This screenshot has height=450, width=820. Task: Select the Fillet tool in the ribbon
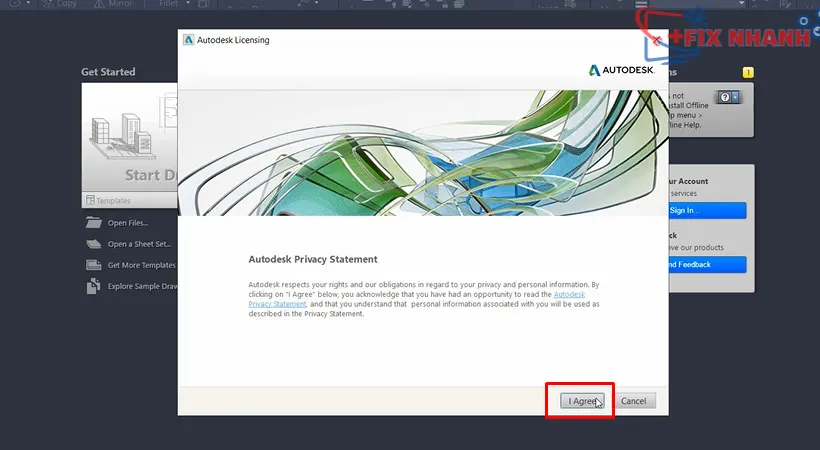coord(168,4)
